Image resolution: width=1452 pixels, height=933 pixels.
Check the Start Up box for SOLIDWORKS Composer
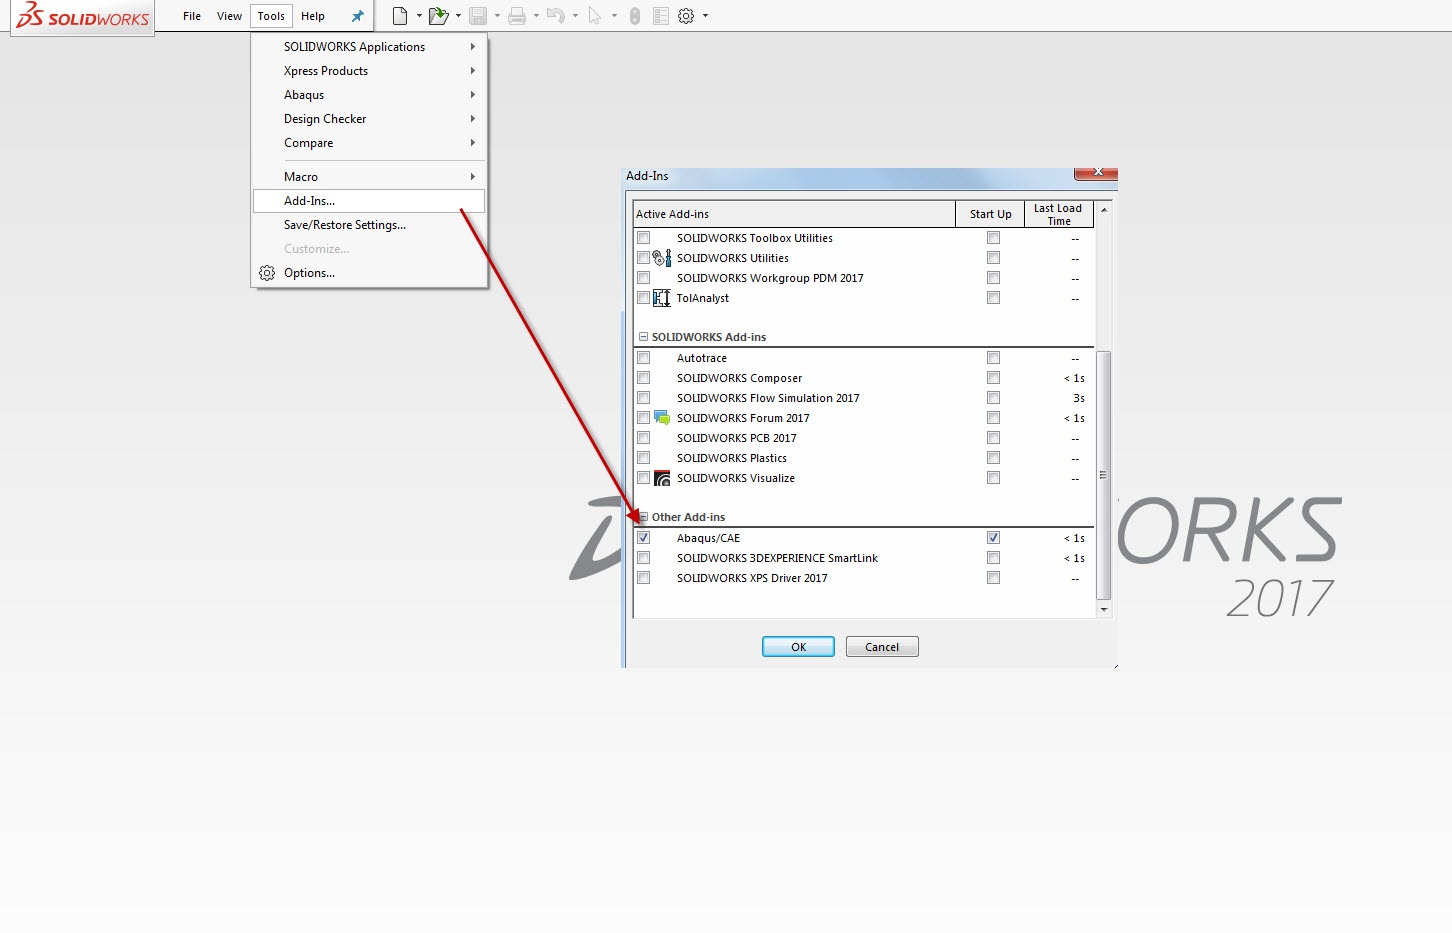pyautogui.click(x=993, y=377)
